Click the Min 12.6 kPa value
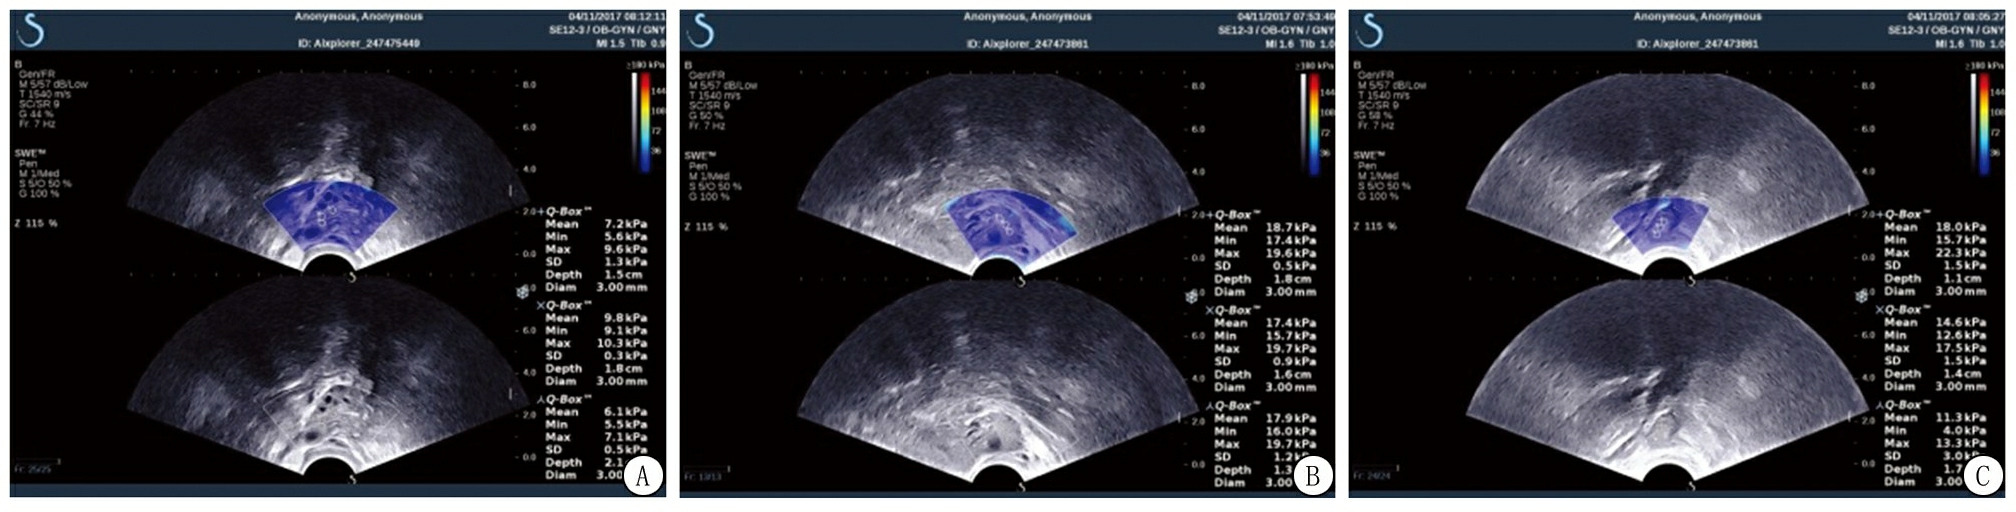This screenshot has width=2016, height=512. coord(1961,335)
